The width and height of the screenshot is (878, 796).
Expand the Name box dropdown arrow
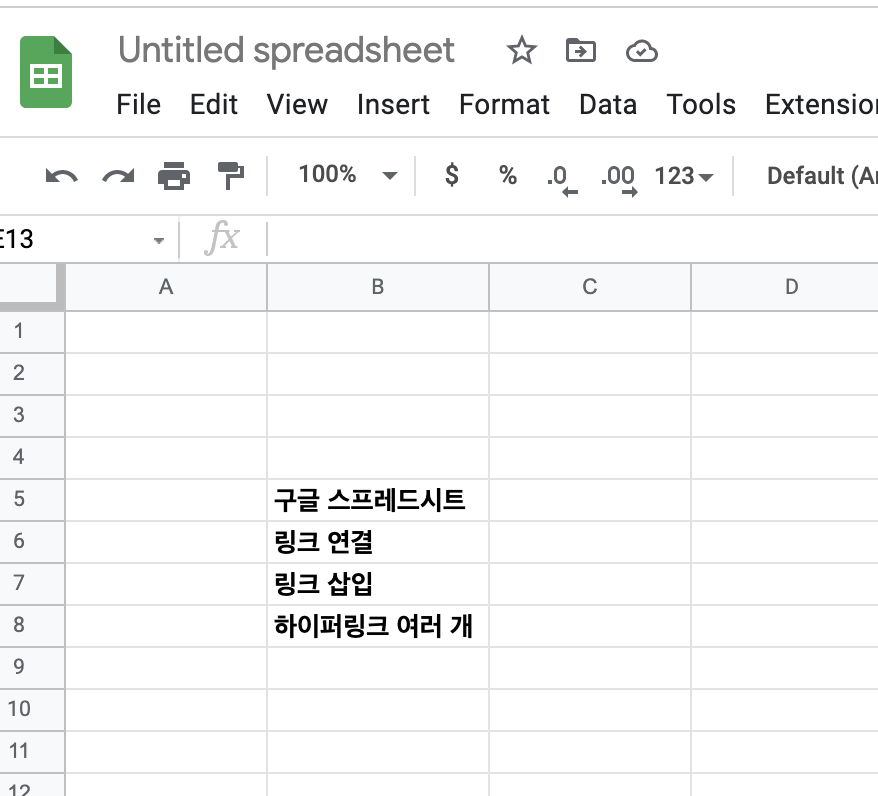click(159, 241)
